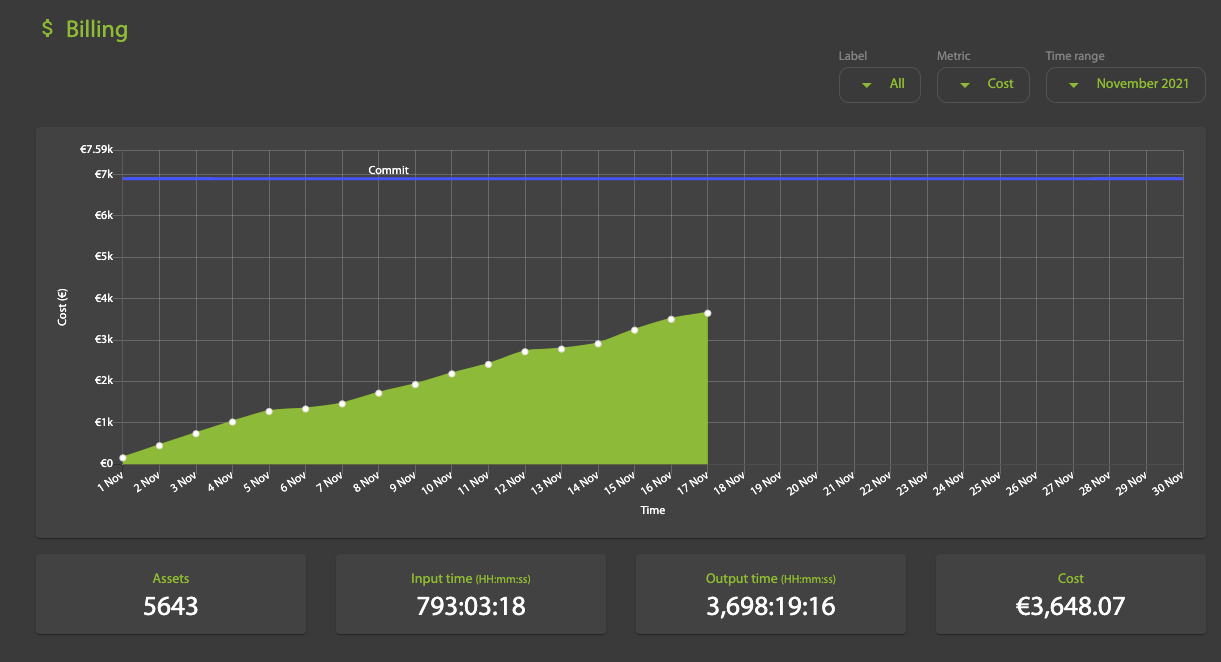Click the dollar sign Billing icon
This screenshot has width=1221, height=662.
[x=47, y=29]
